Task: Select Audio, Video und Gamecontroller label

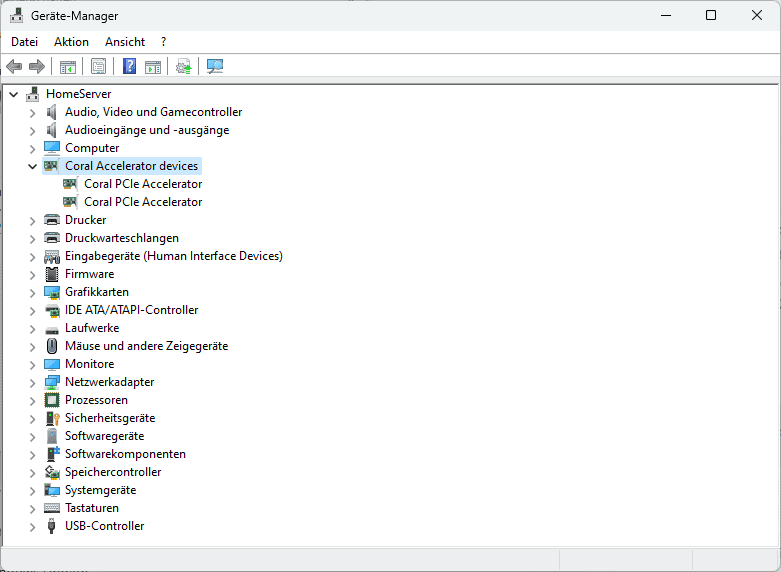Action: [x=153, y=112]
